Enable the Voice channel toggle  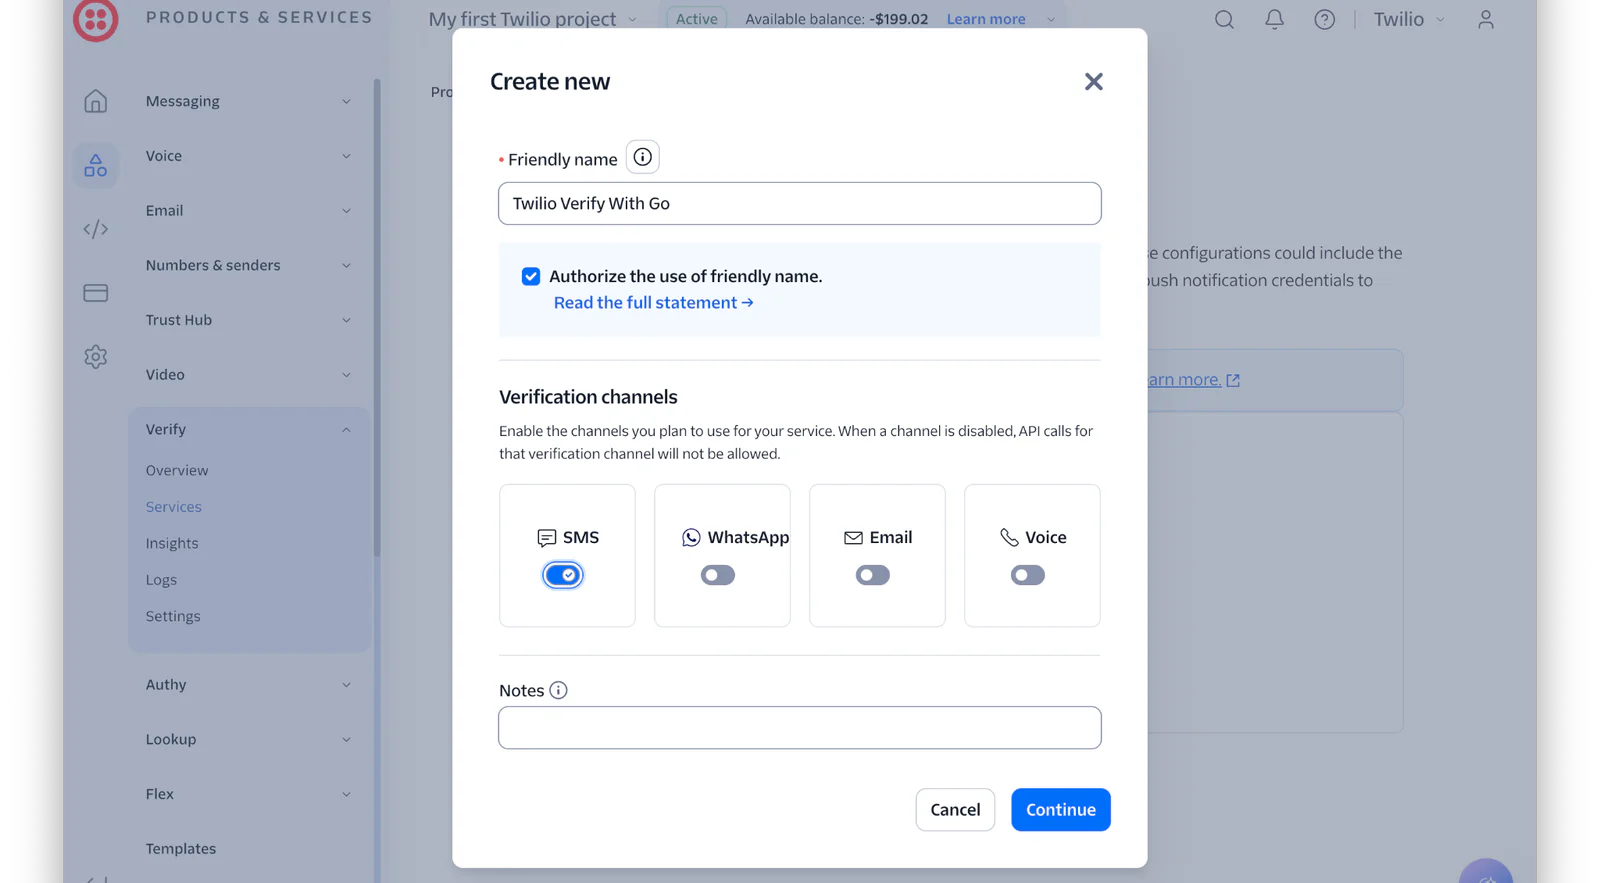tap(1027, 575)
